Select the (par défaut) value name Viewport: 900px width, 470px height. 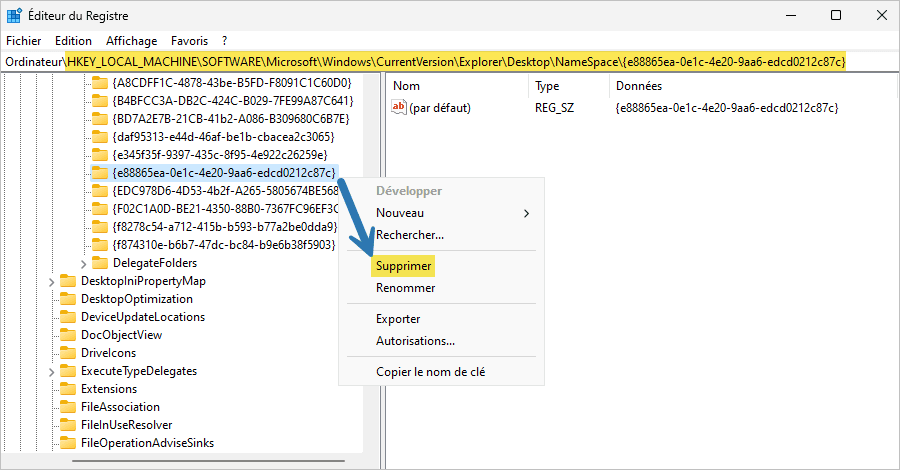pos(440,107)
